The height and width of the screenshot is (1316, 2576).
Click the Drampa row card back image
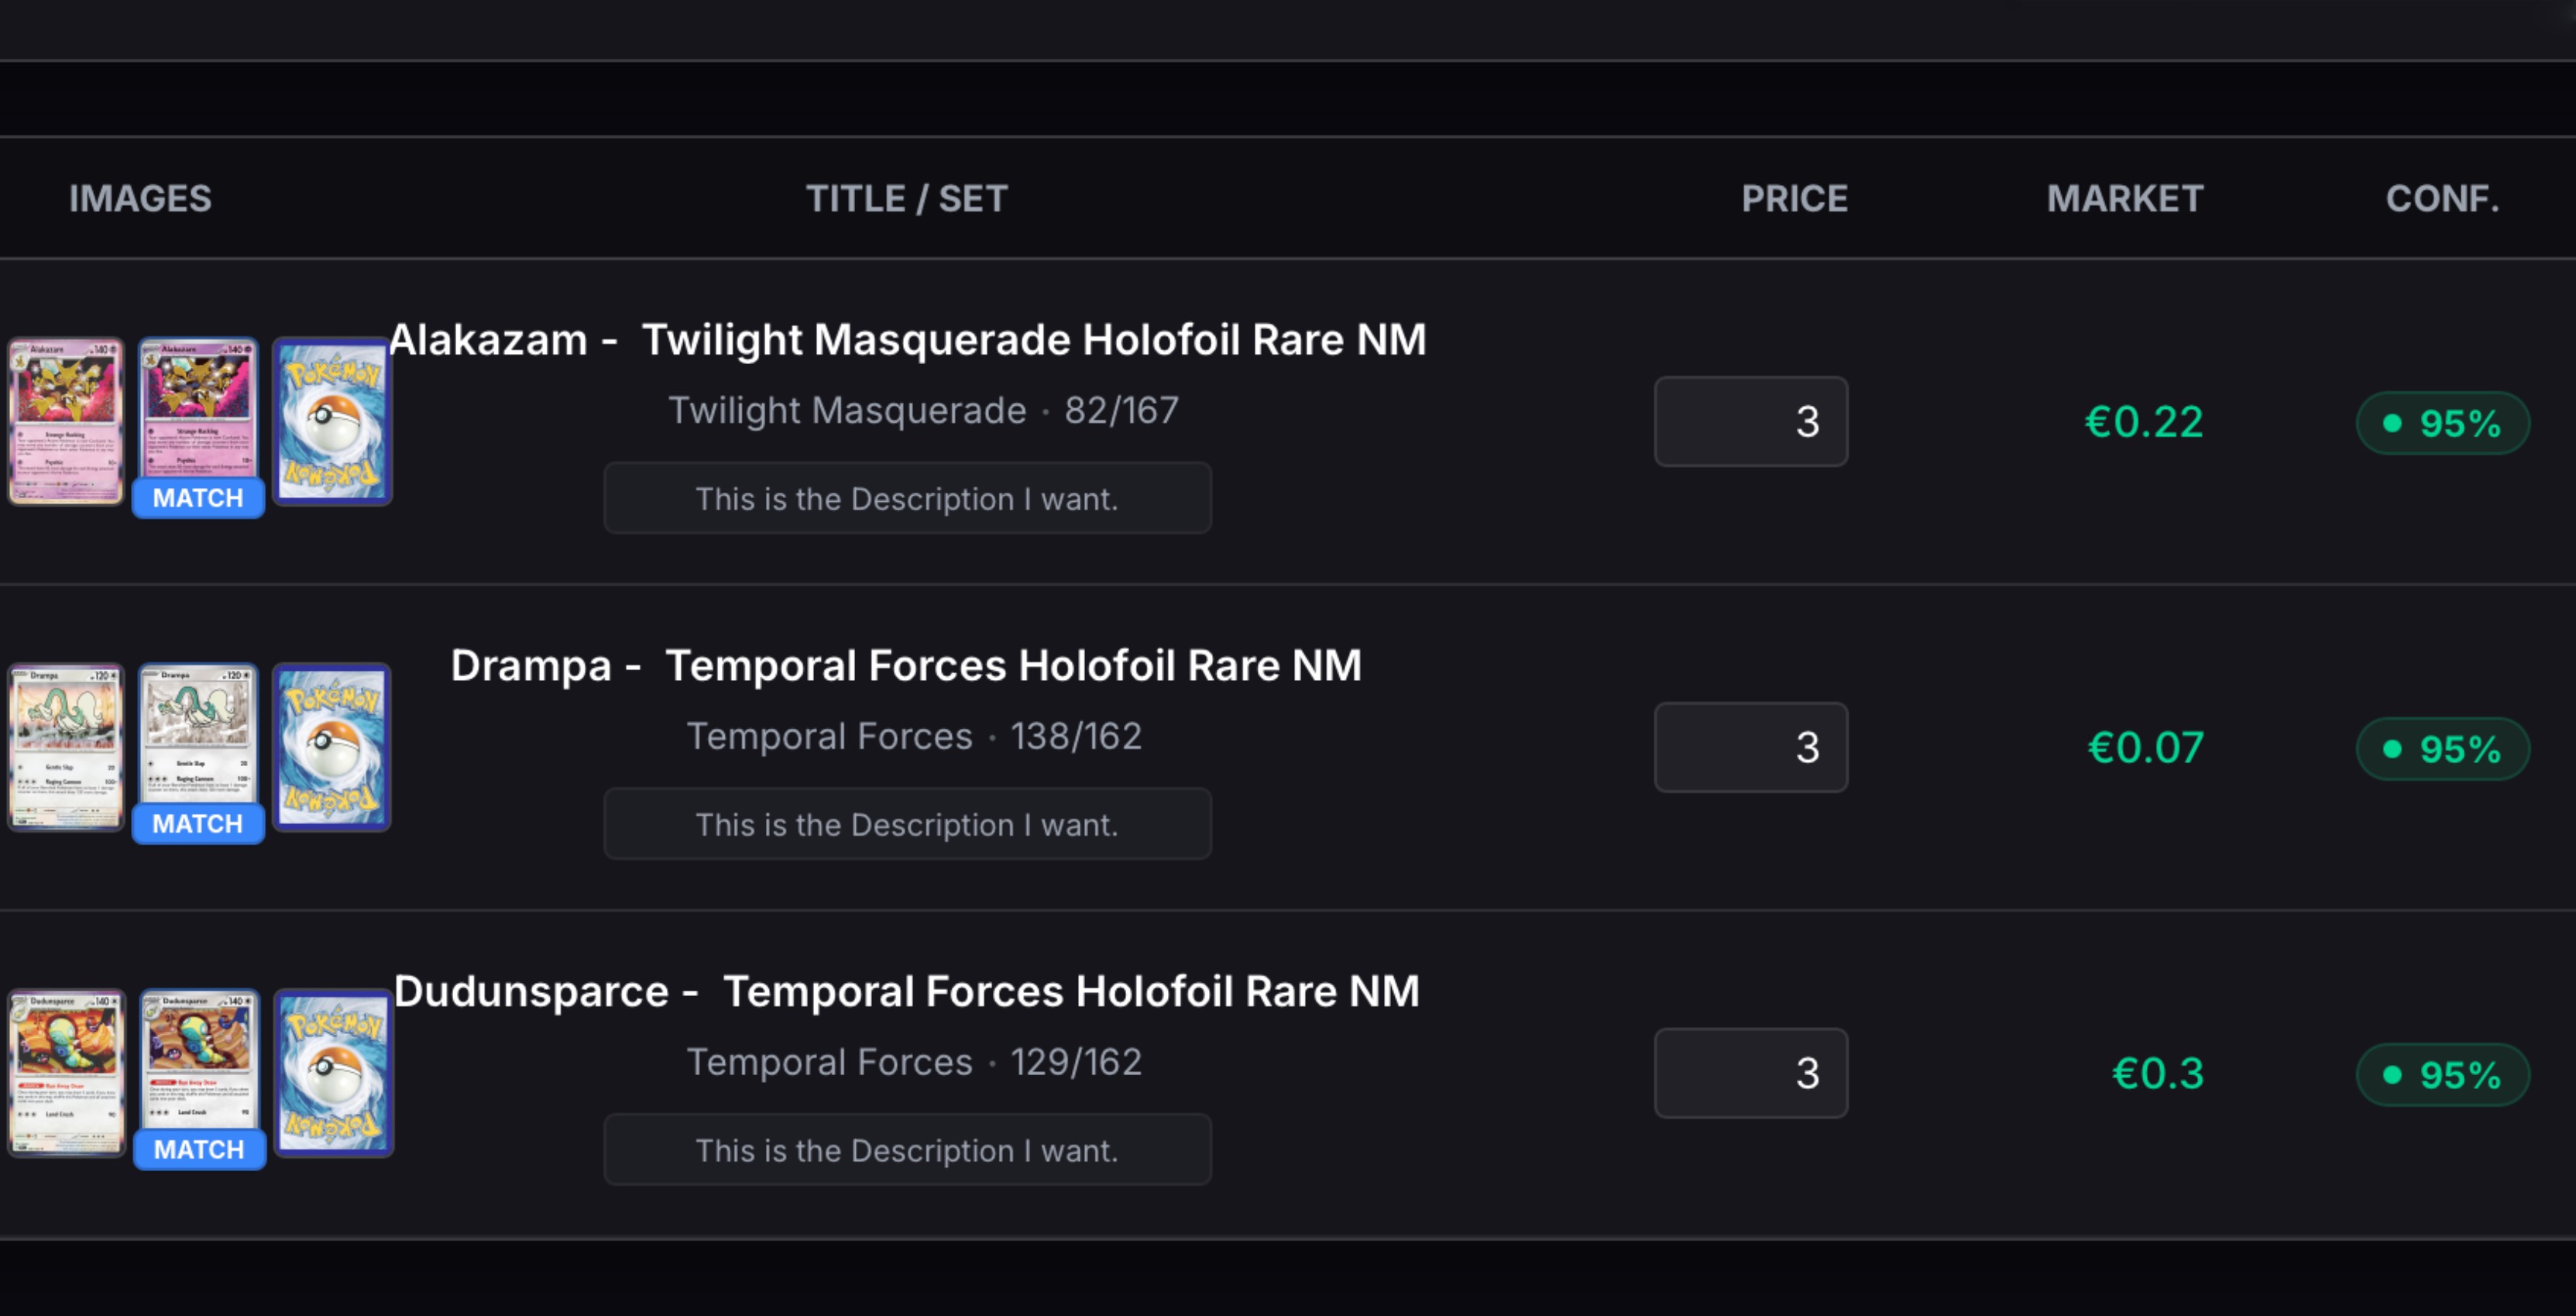tap(332, 746)
